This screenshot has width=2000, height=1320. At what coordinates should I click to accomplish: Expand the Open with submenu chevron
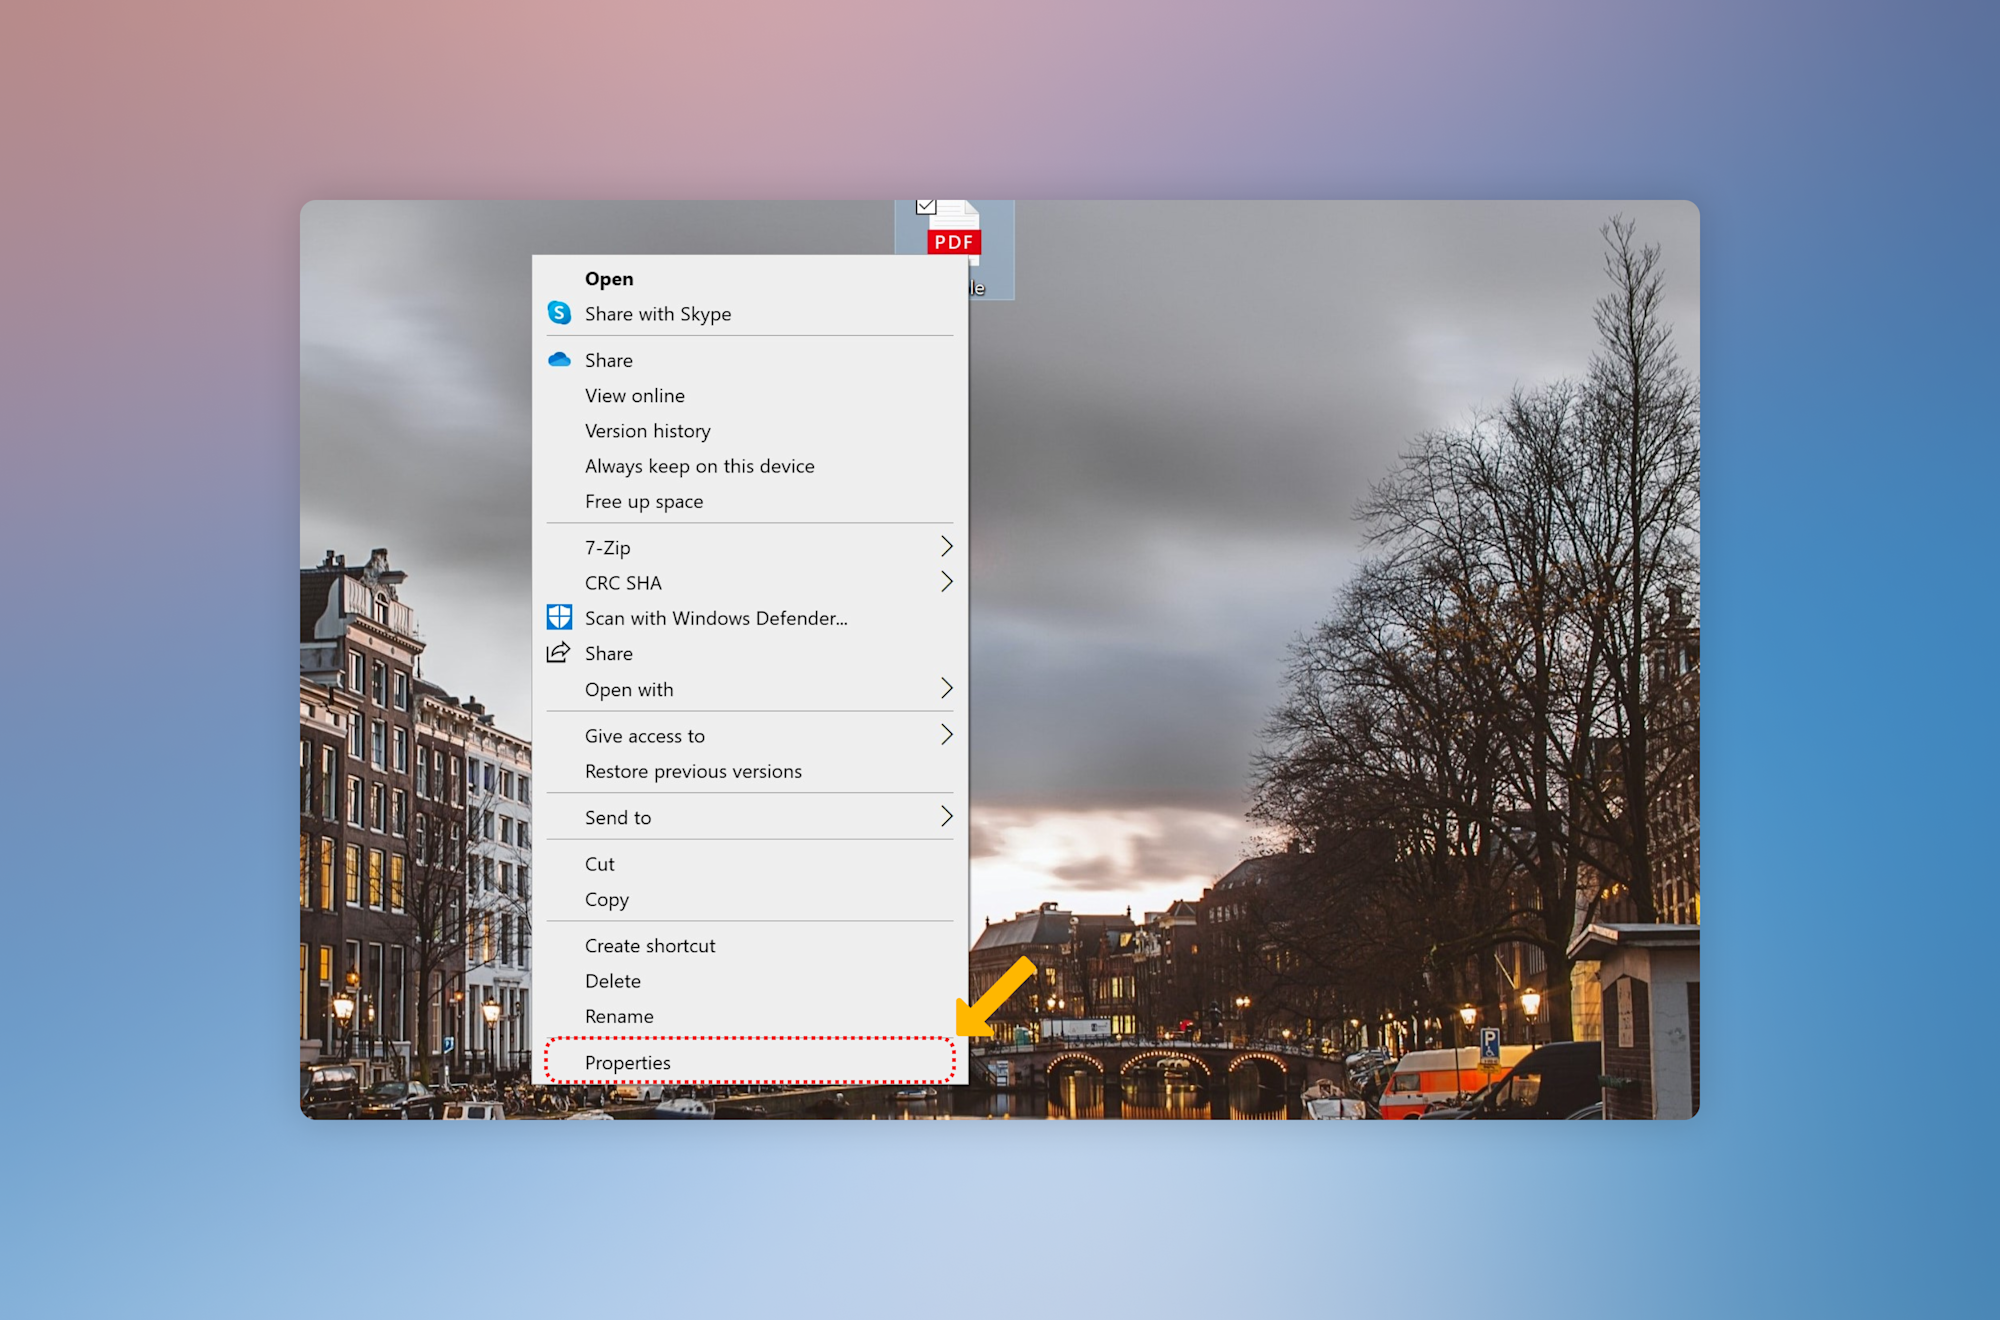pos(946,688)
